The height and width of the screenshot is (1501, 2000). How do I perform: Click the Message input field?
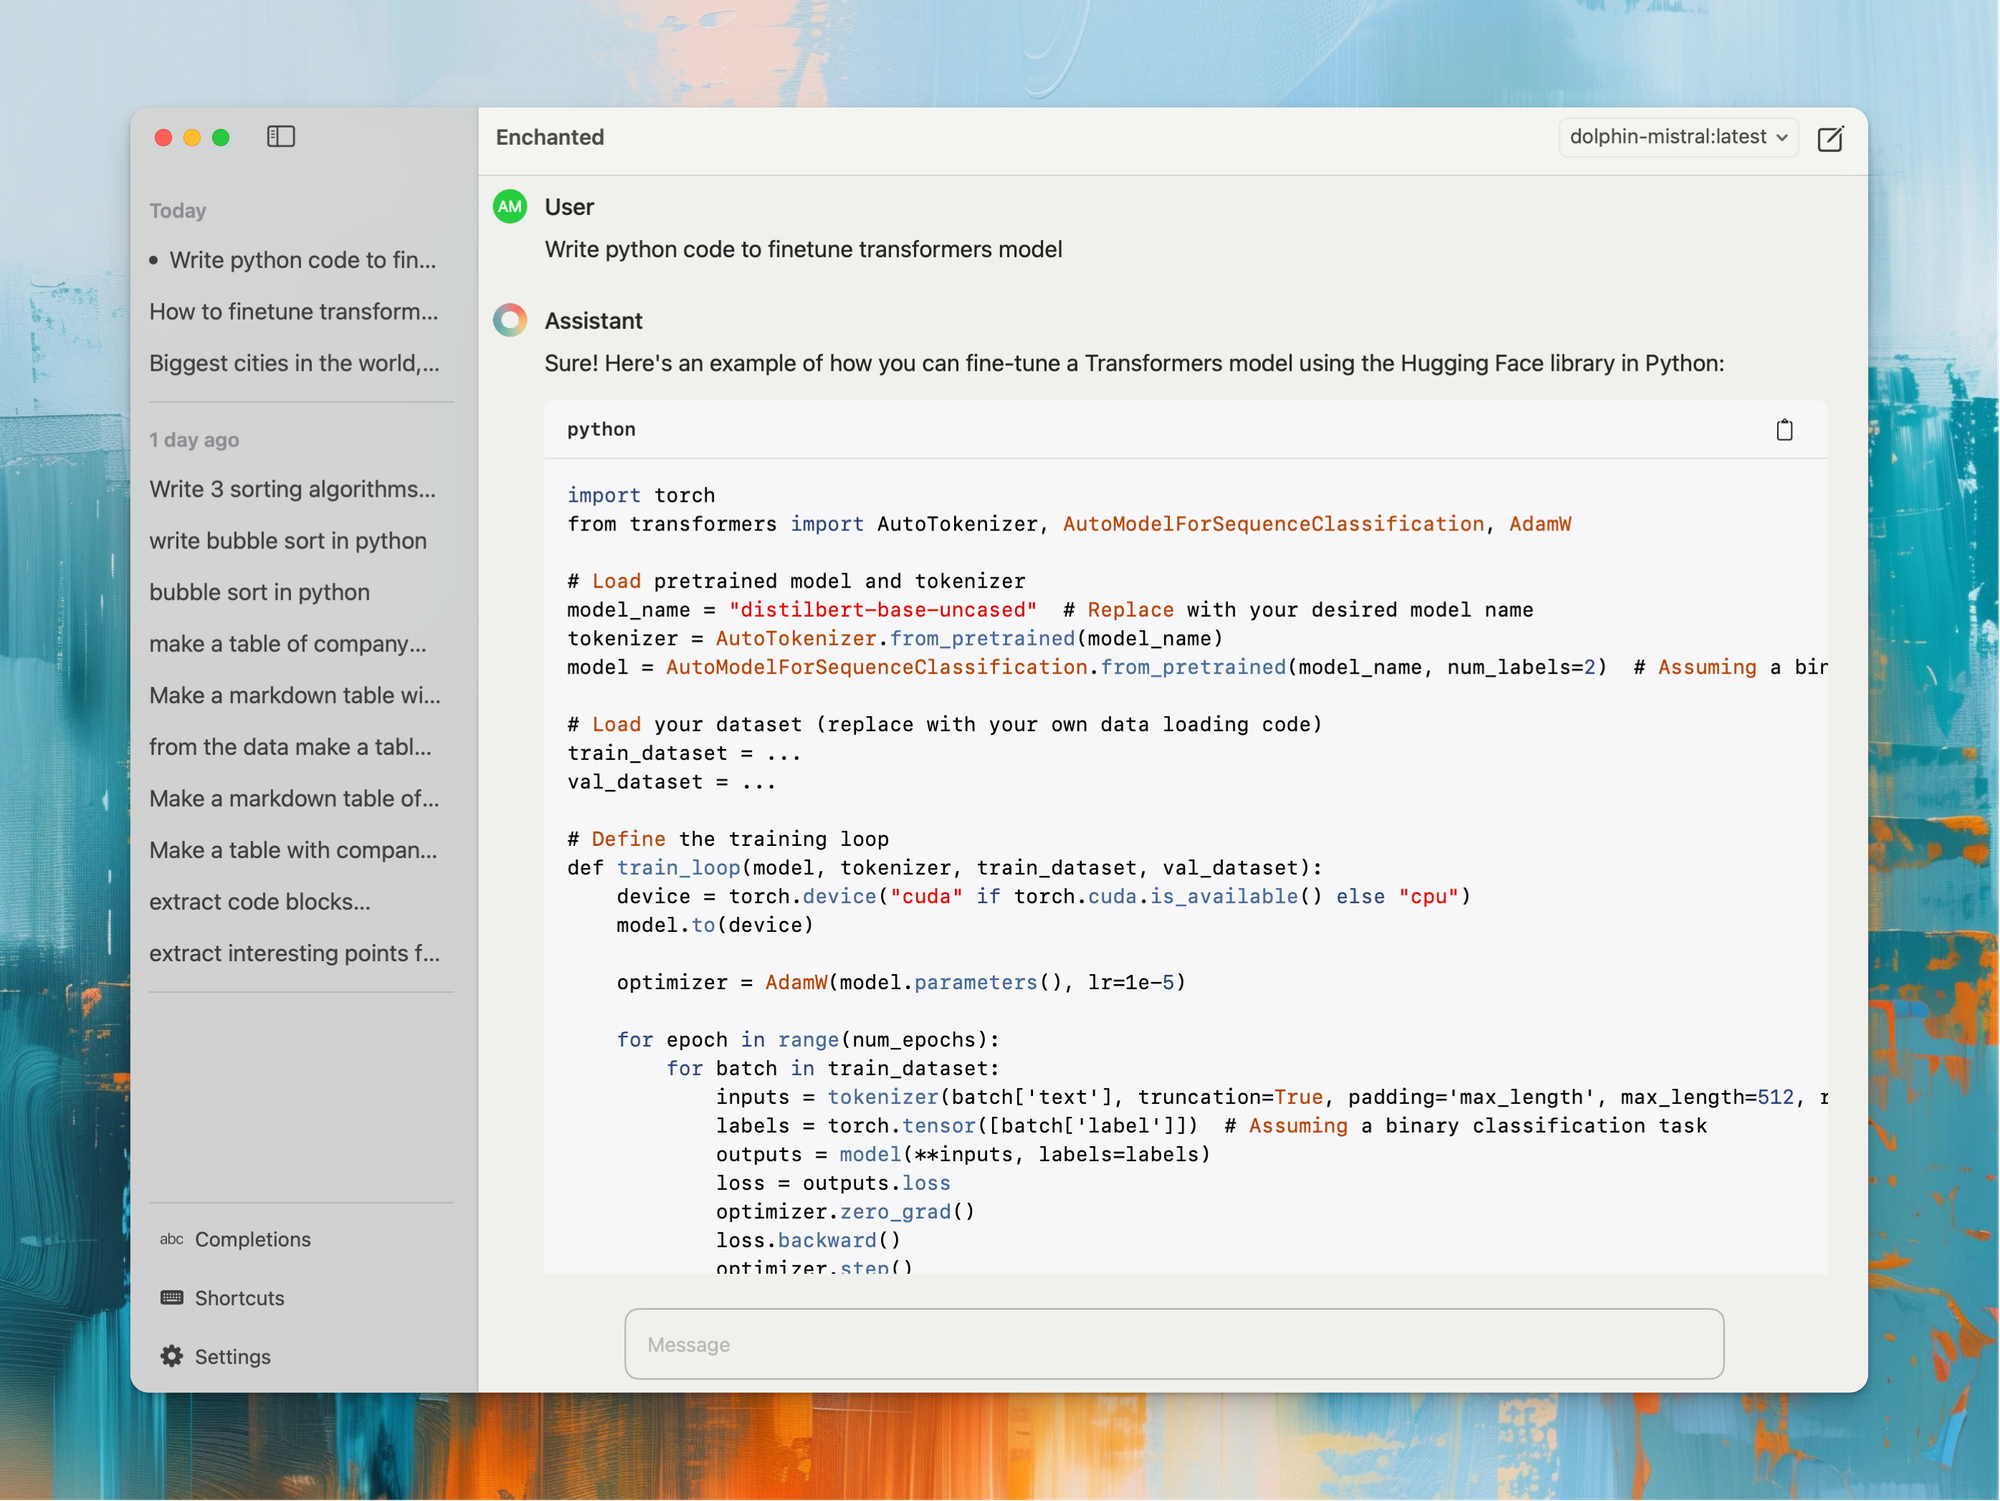pos(1174,1344)
